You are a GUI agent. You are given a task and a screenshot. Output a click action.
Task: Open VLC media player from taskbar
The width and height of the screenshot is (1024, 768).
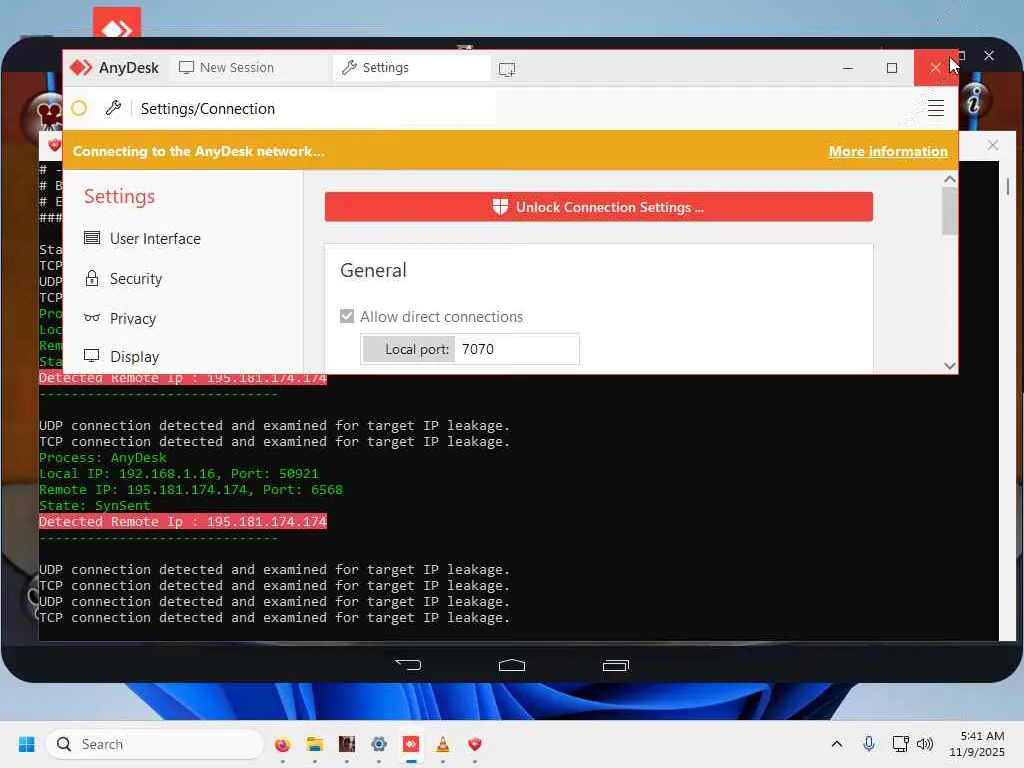[x=443, y=744]
